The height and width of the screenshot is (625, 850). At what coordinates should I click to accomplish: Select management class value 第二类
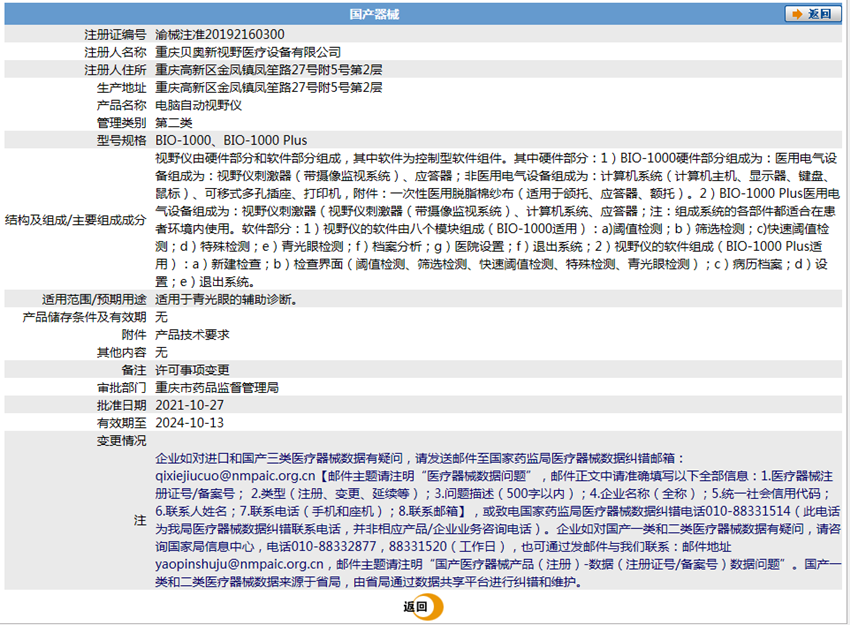(173, 123)
